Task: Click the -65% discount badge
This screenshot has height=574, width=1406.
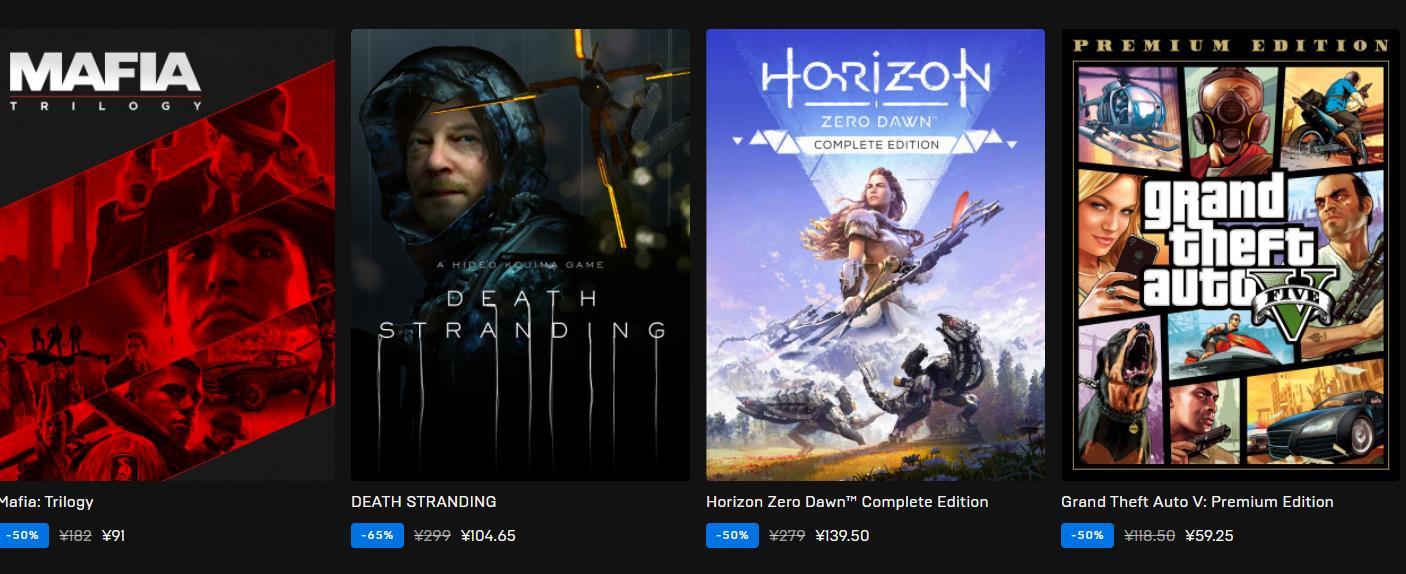Action: pyautogui.click(x=377, y=535)
